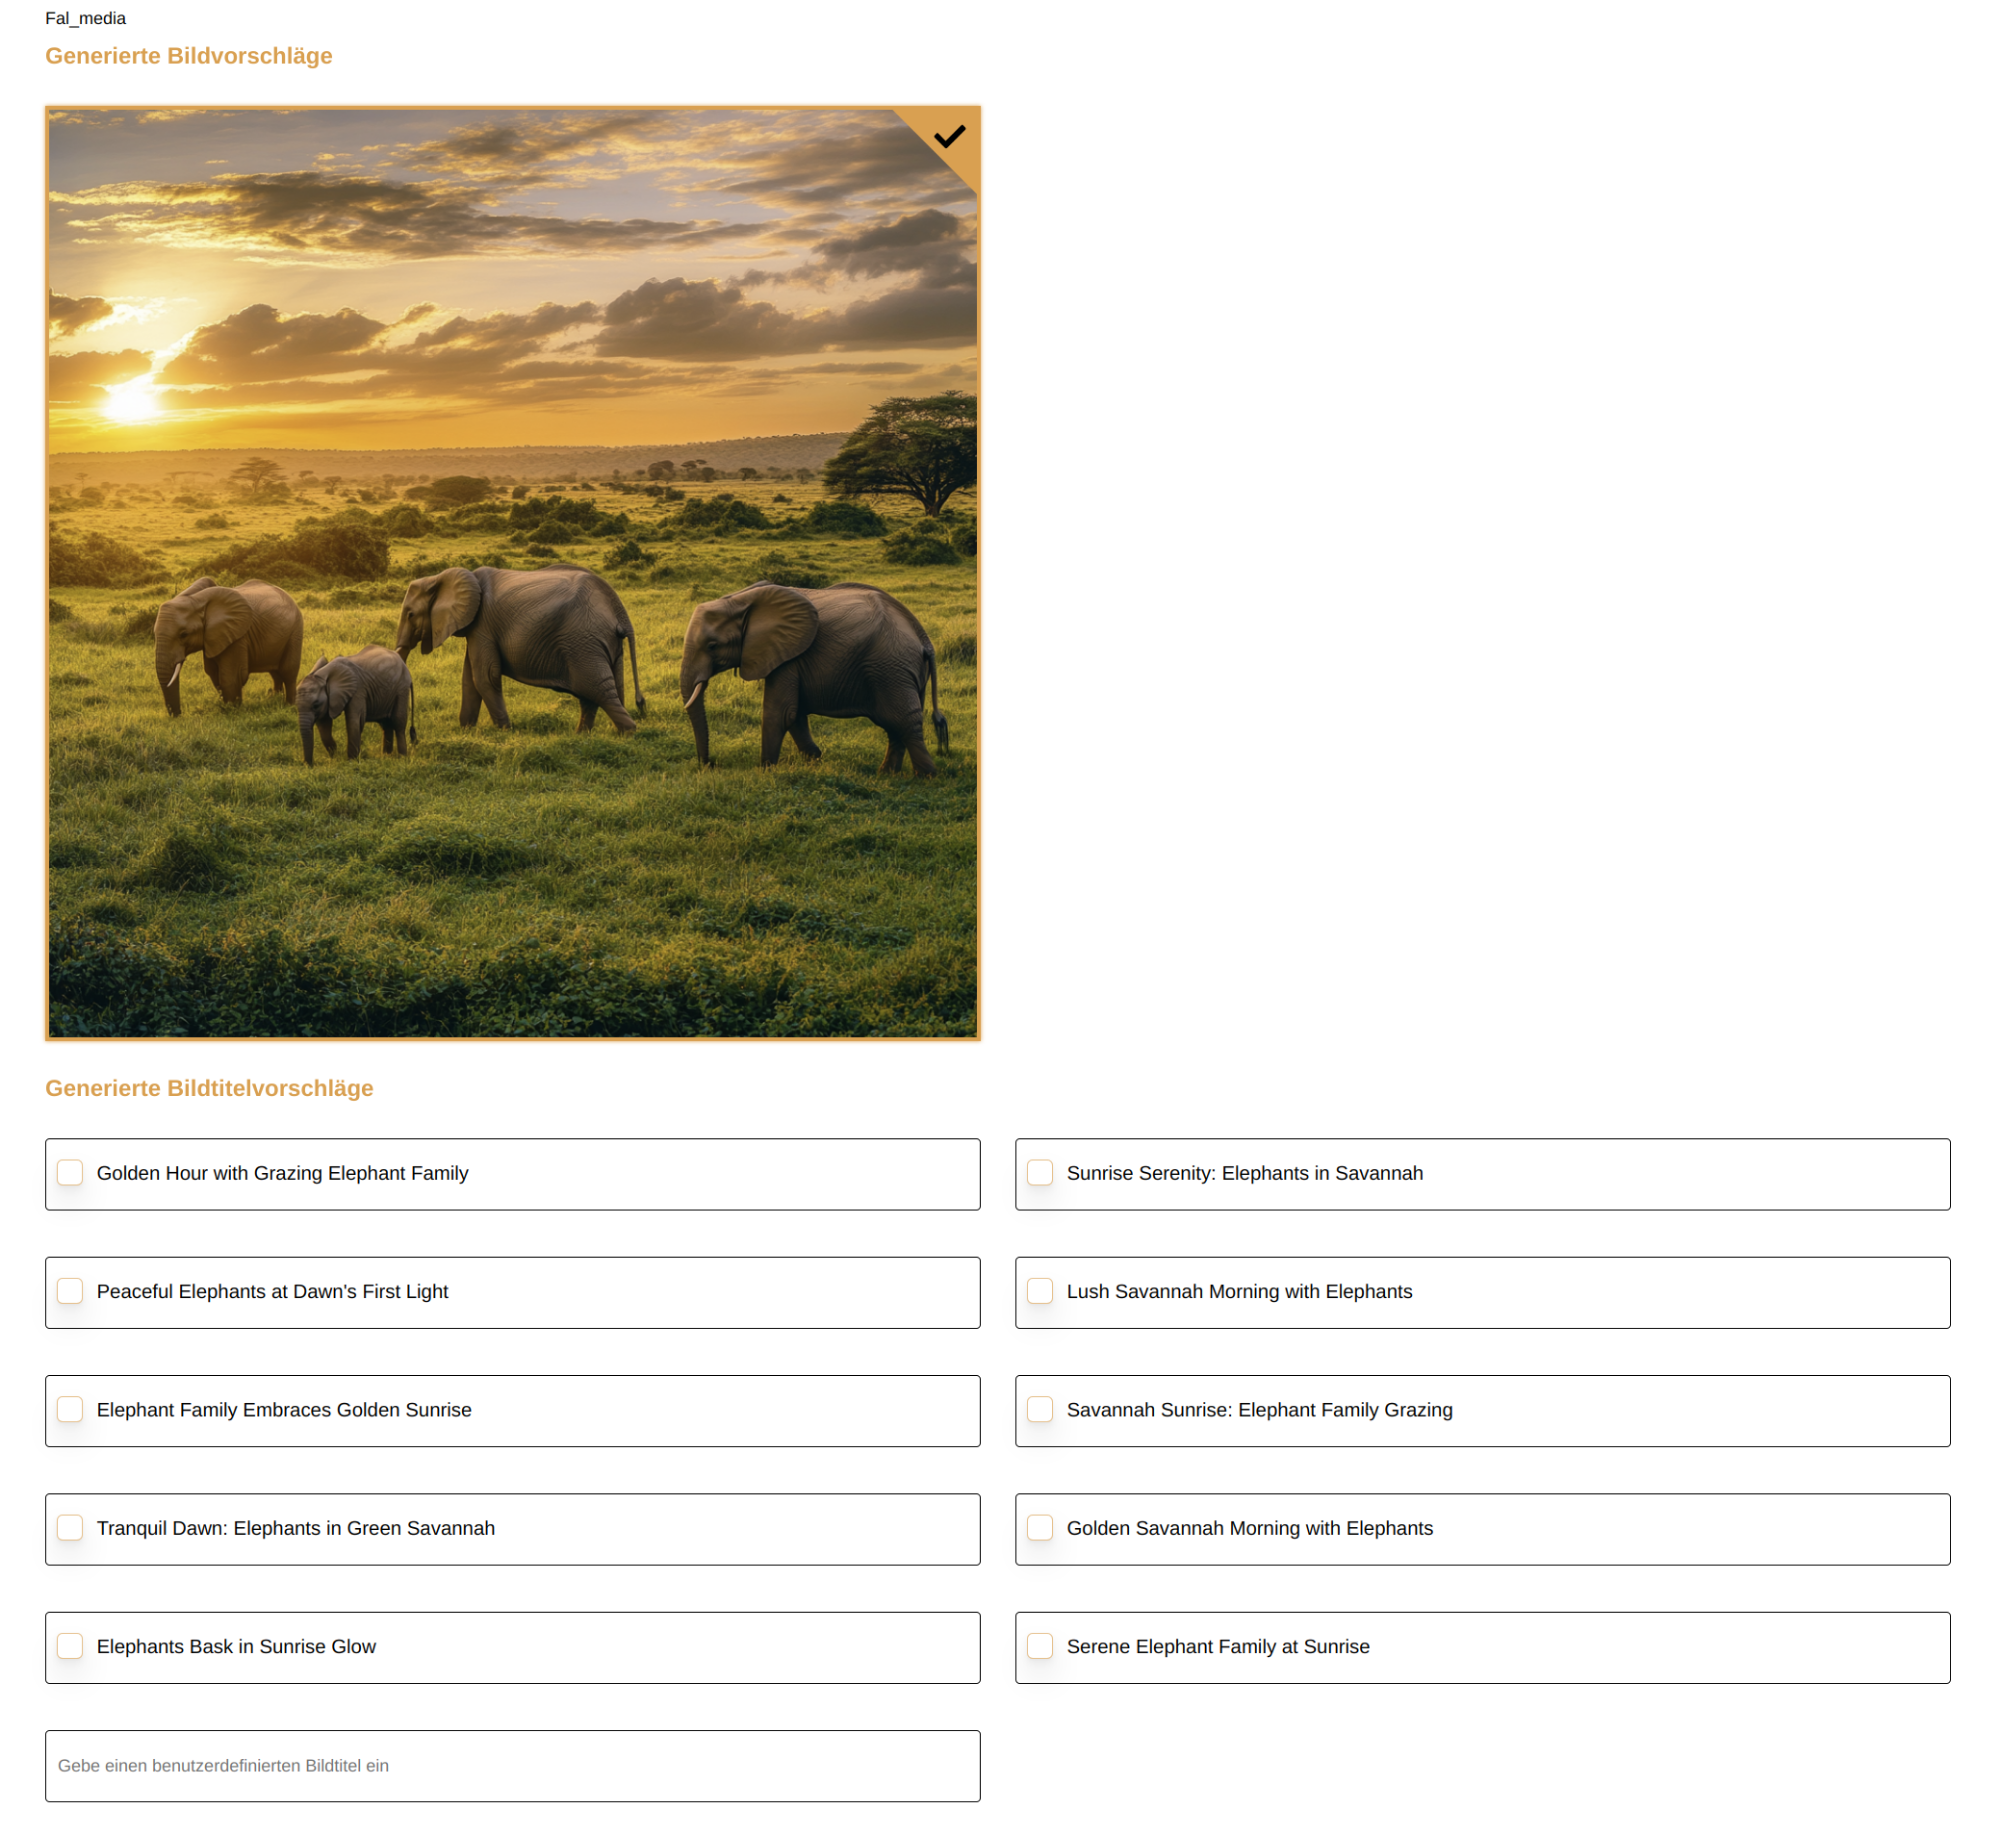Click the title text 'Serene Elephant Family at Sunrise'
The height and width of the screenshot is (1834, 2000).
[x=1218, y=1646]
